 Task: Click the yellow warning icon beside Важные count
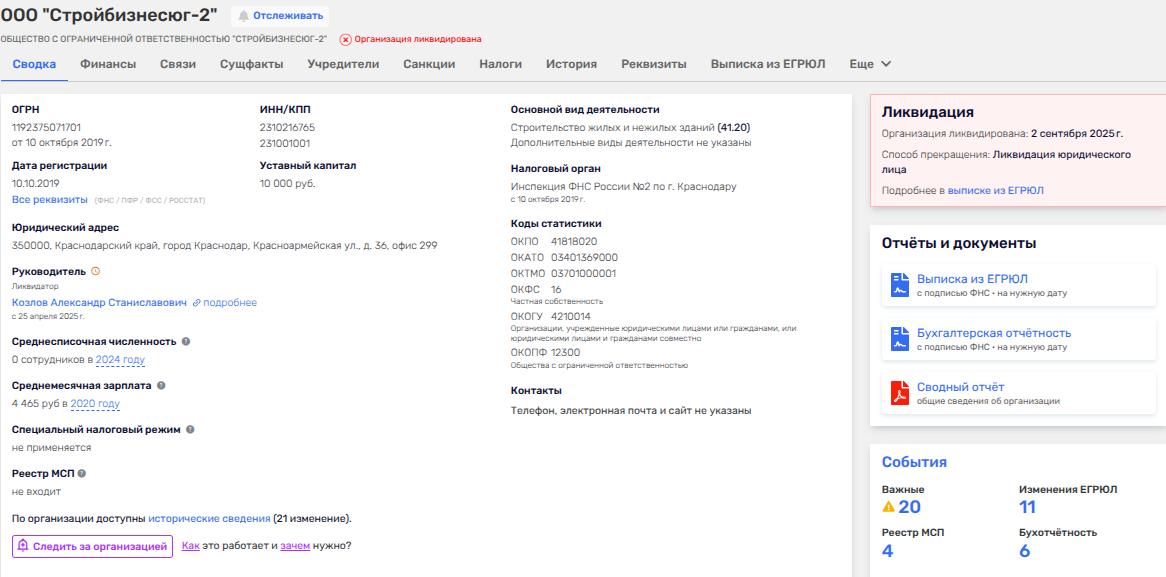(888, 507)
